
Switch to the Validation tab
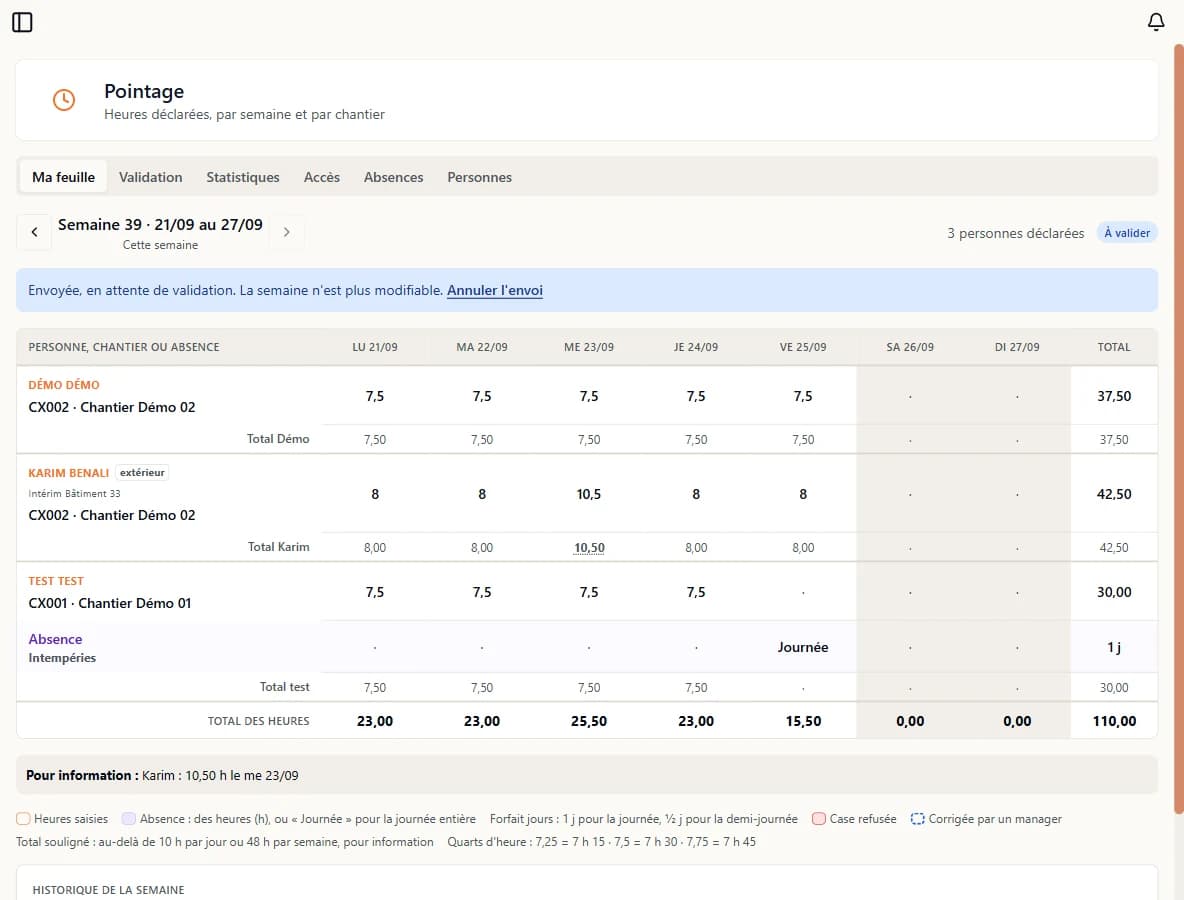tap(150, 177)
